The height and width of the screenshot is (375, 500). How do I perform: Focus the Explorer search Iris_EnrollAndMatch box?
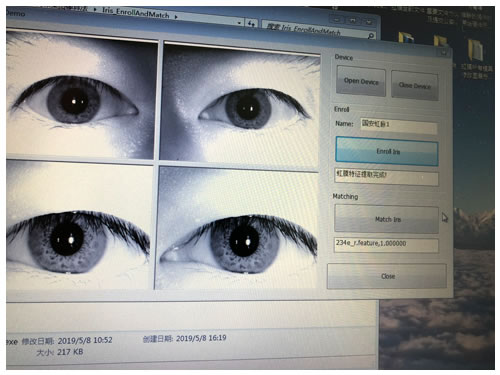pyautogui.click(x=318, y=30)
